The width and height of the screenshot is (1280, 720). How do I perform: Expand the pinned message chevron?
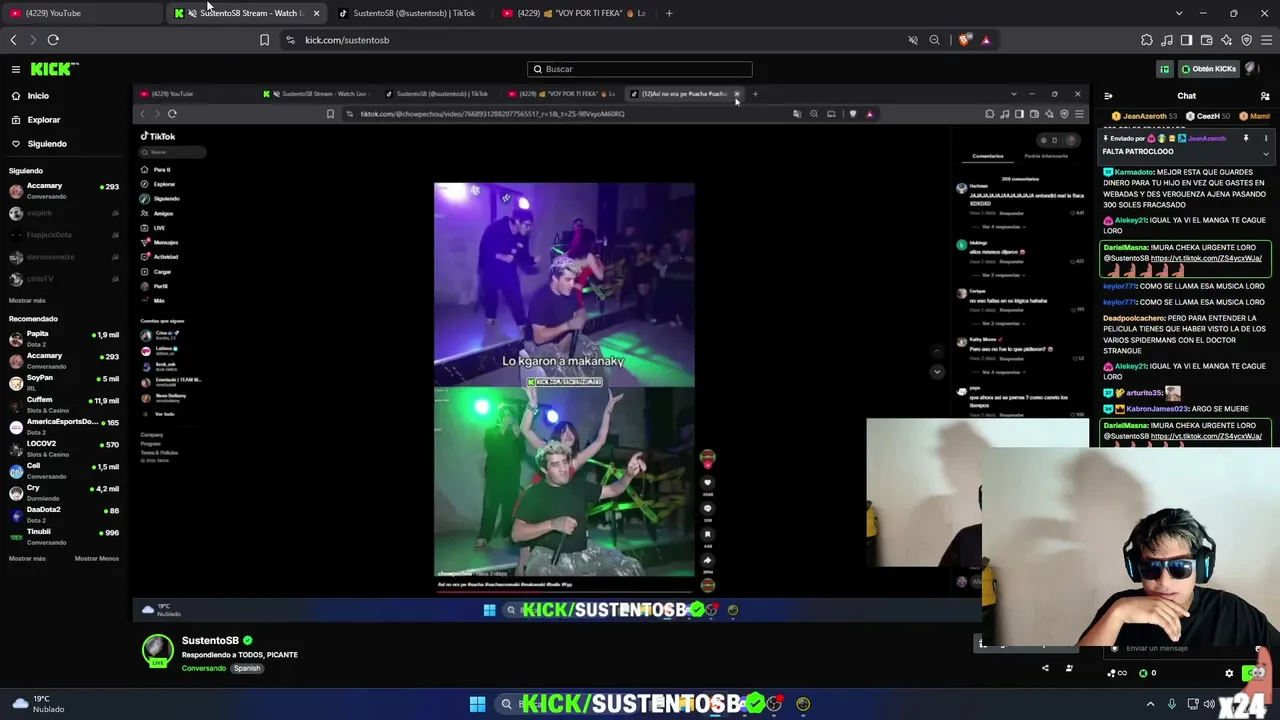coord(1266,154)
